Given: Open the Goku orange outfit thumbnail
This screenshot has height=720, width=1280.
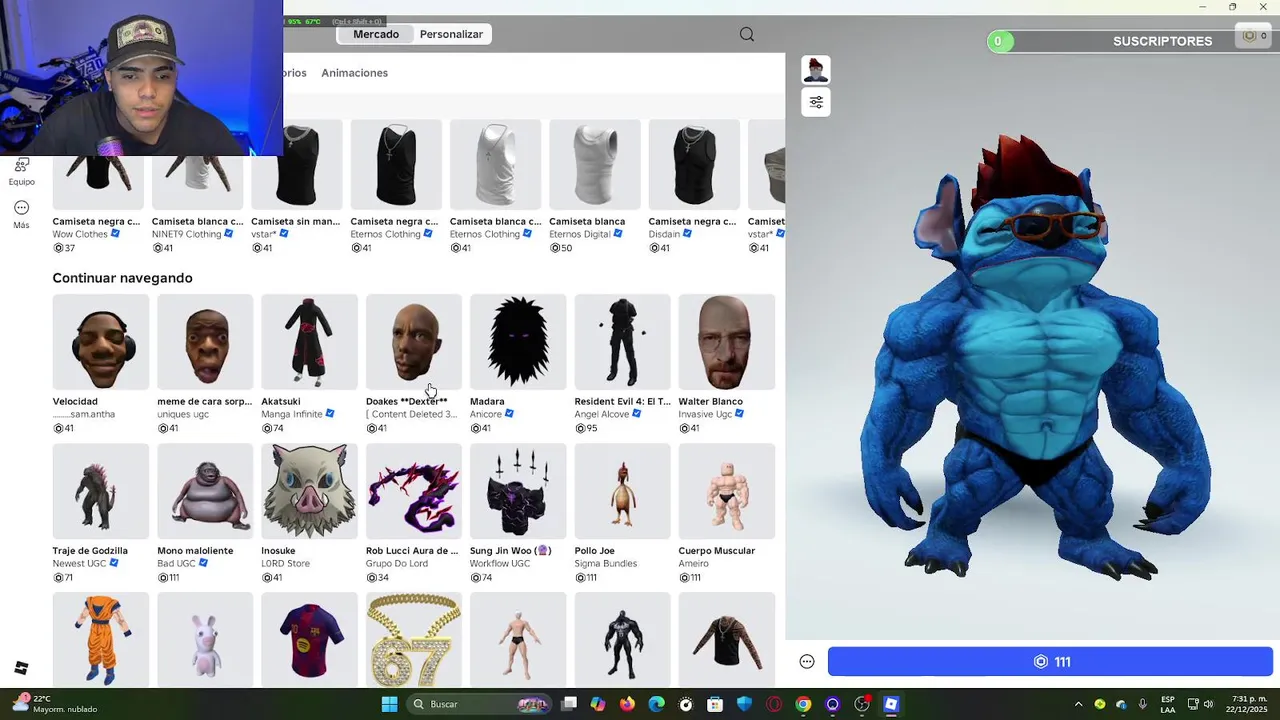Looking at the screenshot, I should pyautogui.click(x=100, y=639).
